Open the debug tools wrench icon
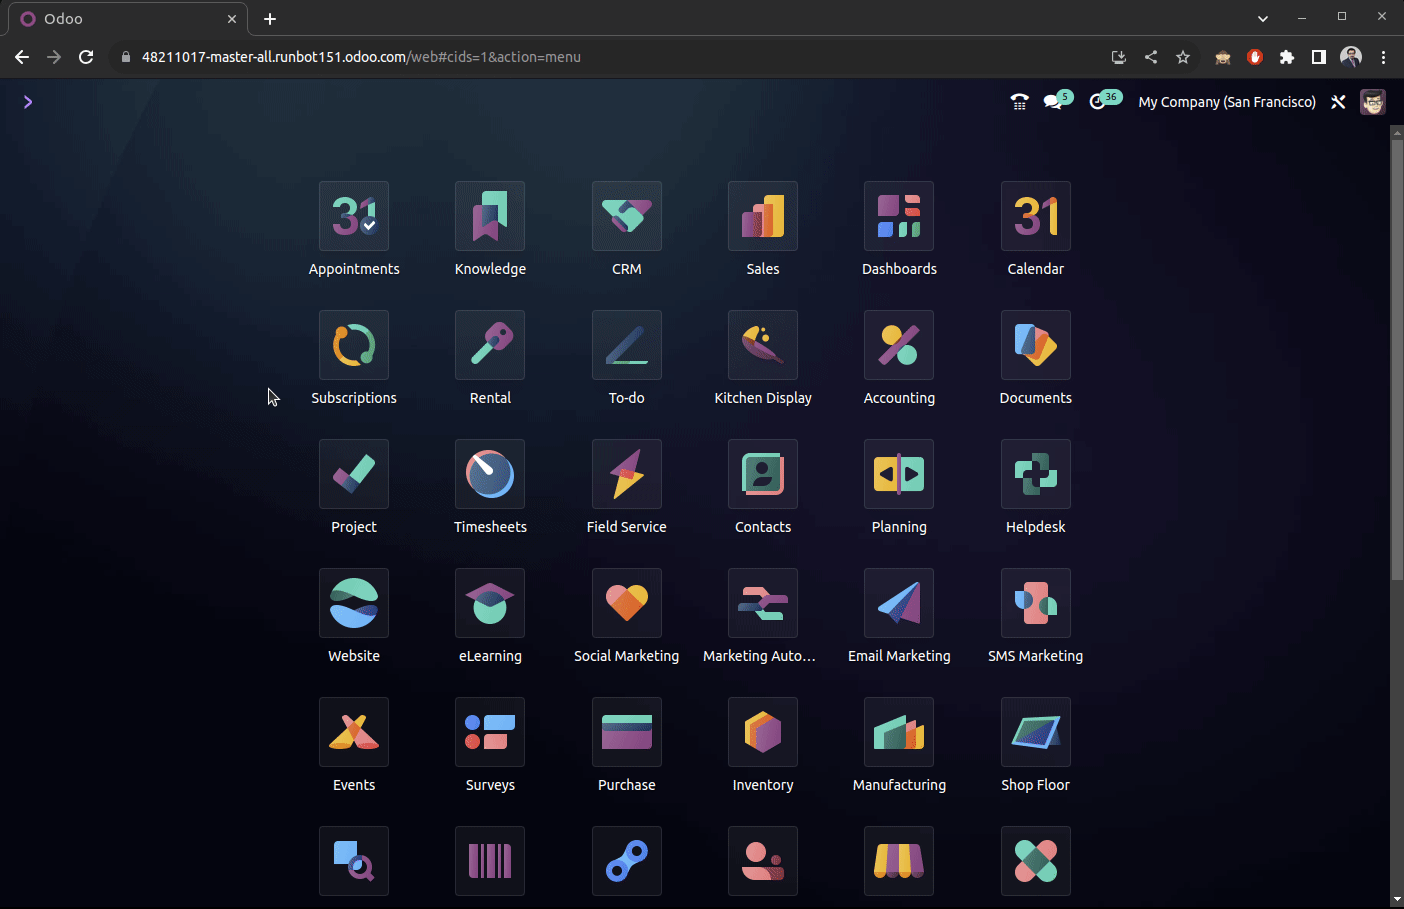Image resolution: width=1404 pixels, height=909 pixels. click(1338, 102)
